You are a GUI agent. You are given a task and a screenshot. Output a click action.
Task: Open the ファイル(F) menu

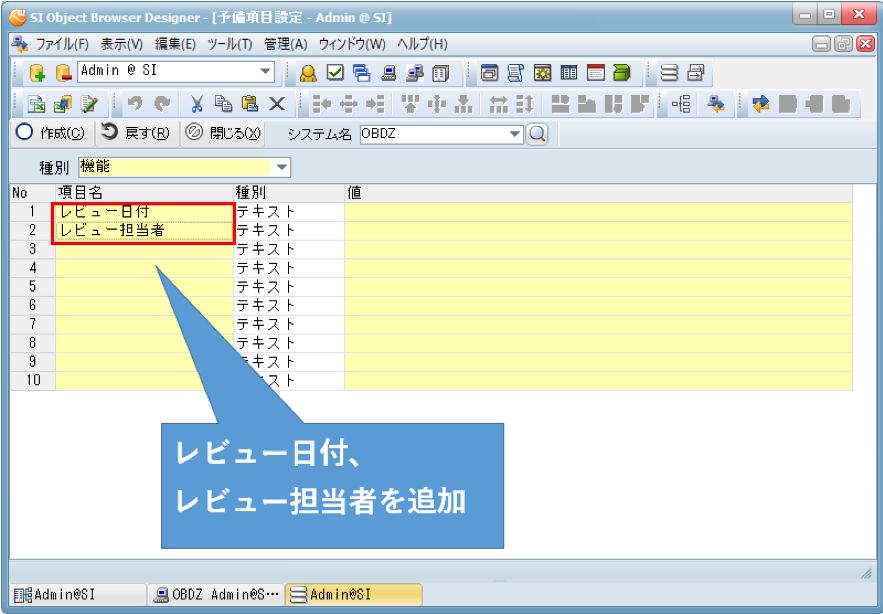click(62, 44)
